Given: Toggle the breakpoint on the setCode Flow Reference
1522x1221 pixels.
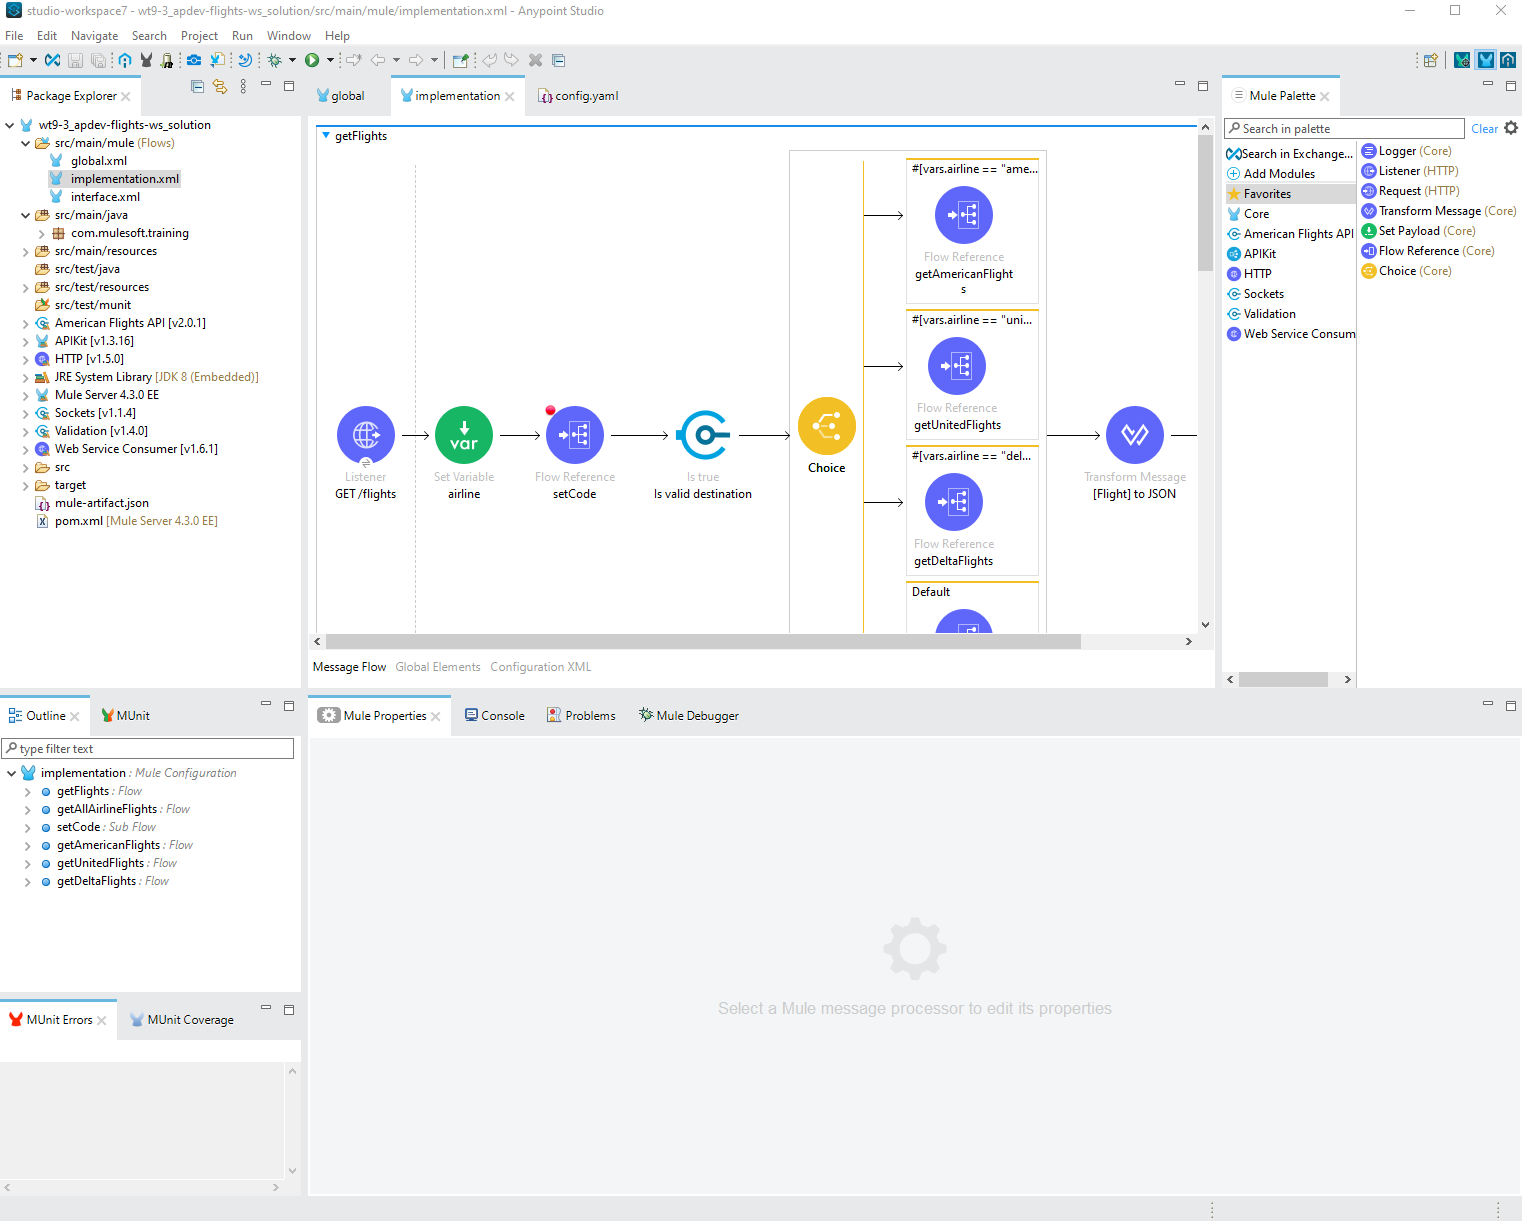Looking at the screenshot, I should click(x=550, y=409).
